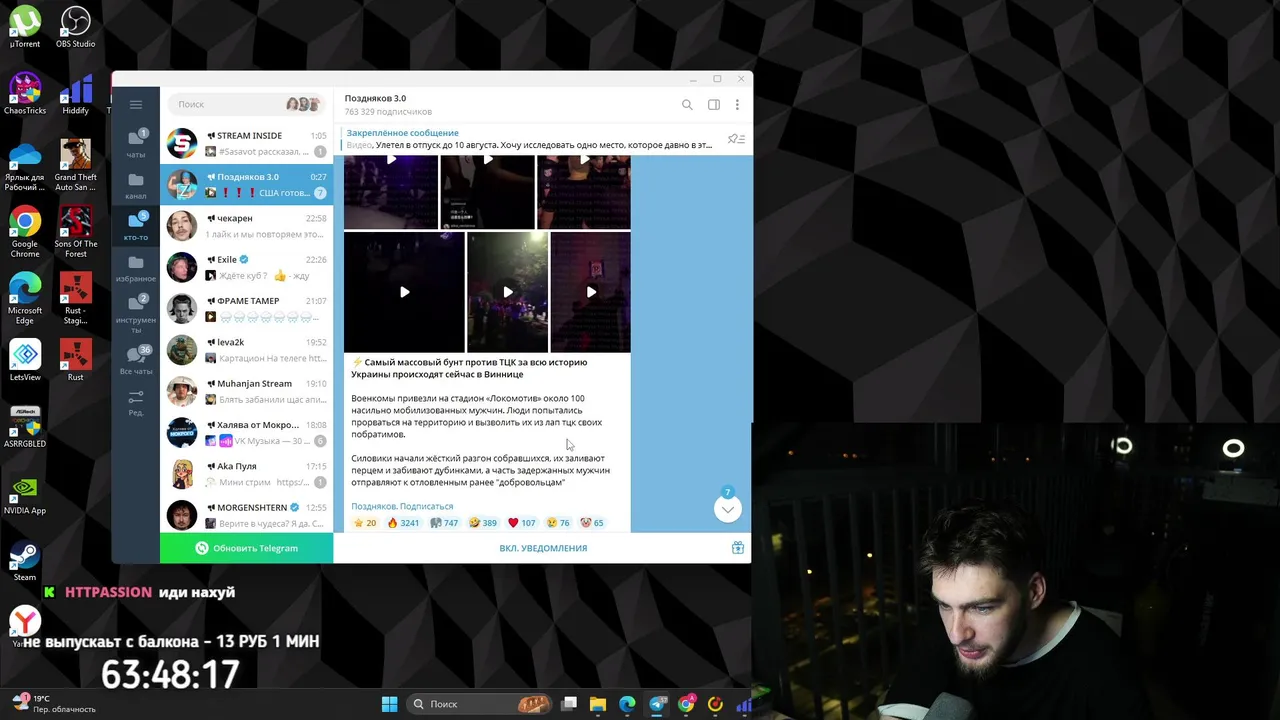Open the 'Поздняков 3.0' channel header title

375,98
